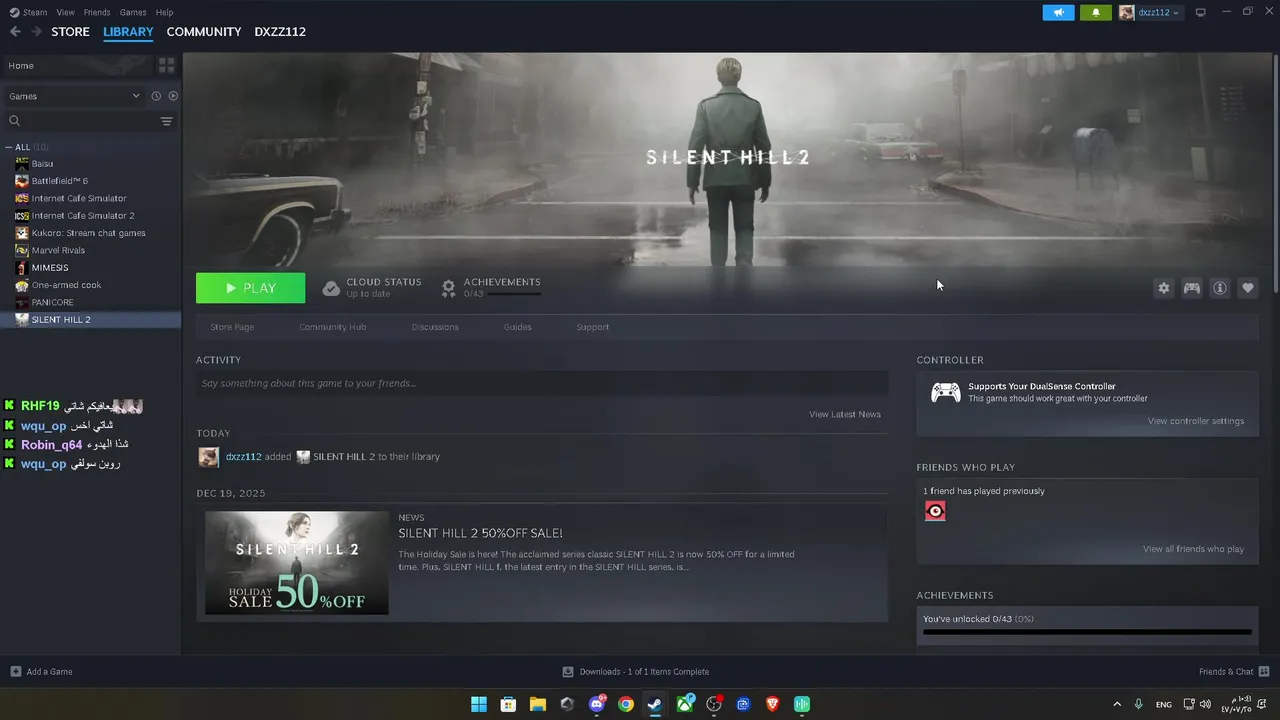Open Xbox app from the taskbar

(x=685, y=704)
